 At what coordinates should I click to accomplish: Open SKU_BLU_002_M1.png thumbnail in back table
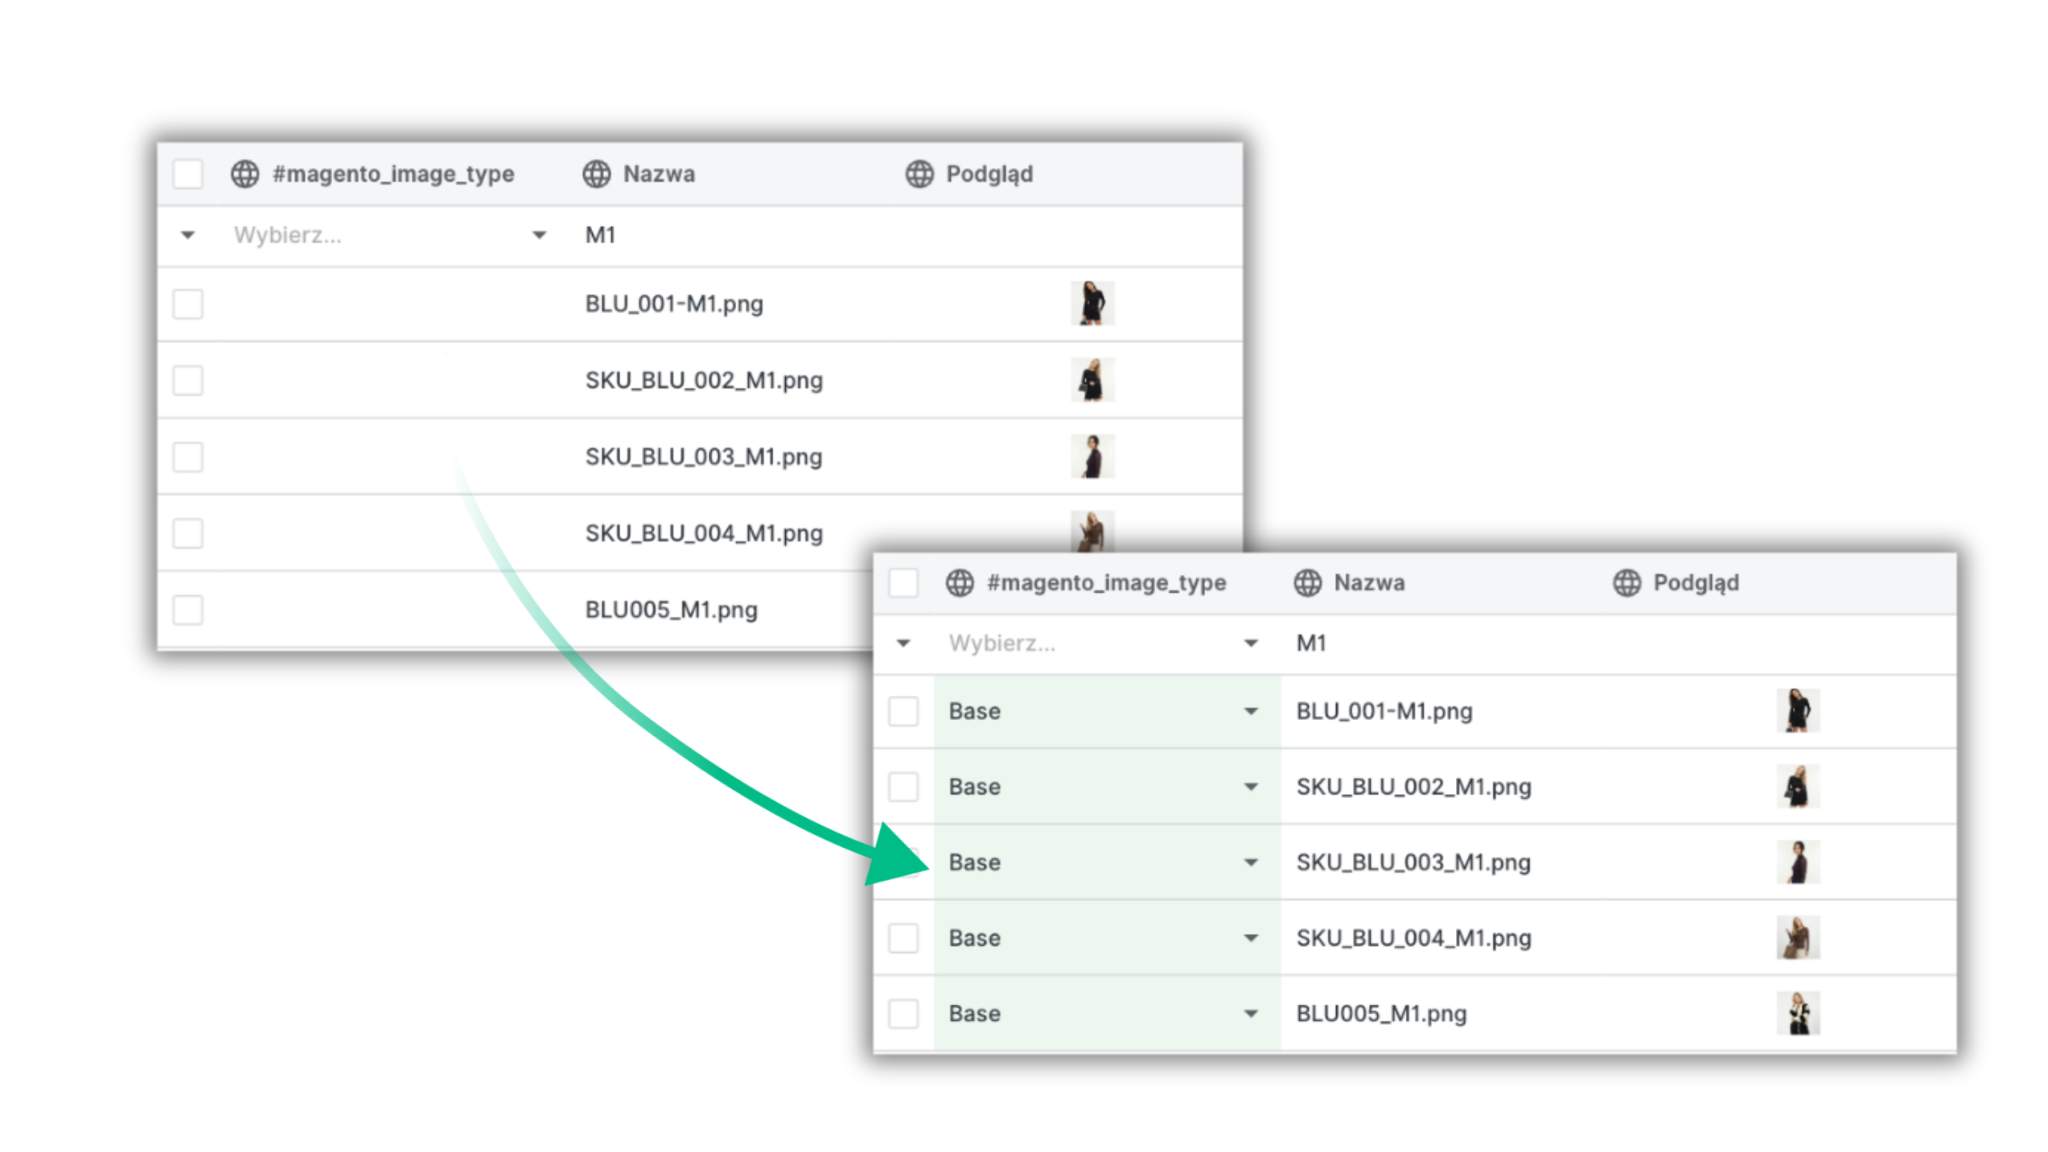(x=1092, y=380)
